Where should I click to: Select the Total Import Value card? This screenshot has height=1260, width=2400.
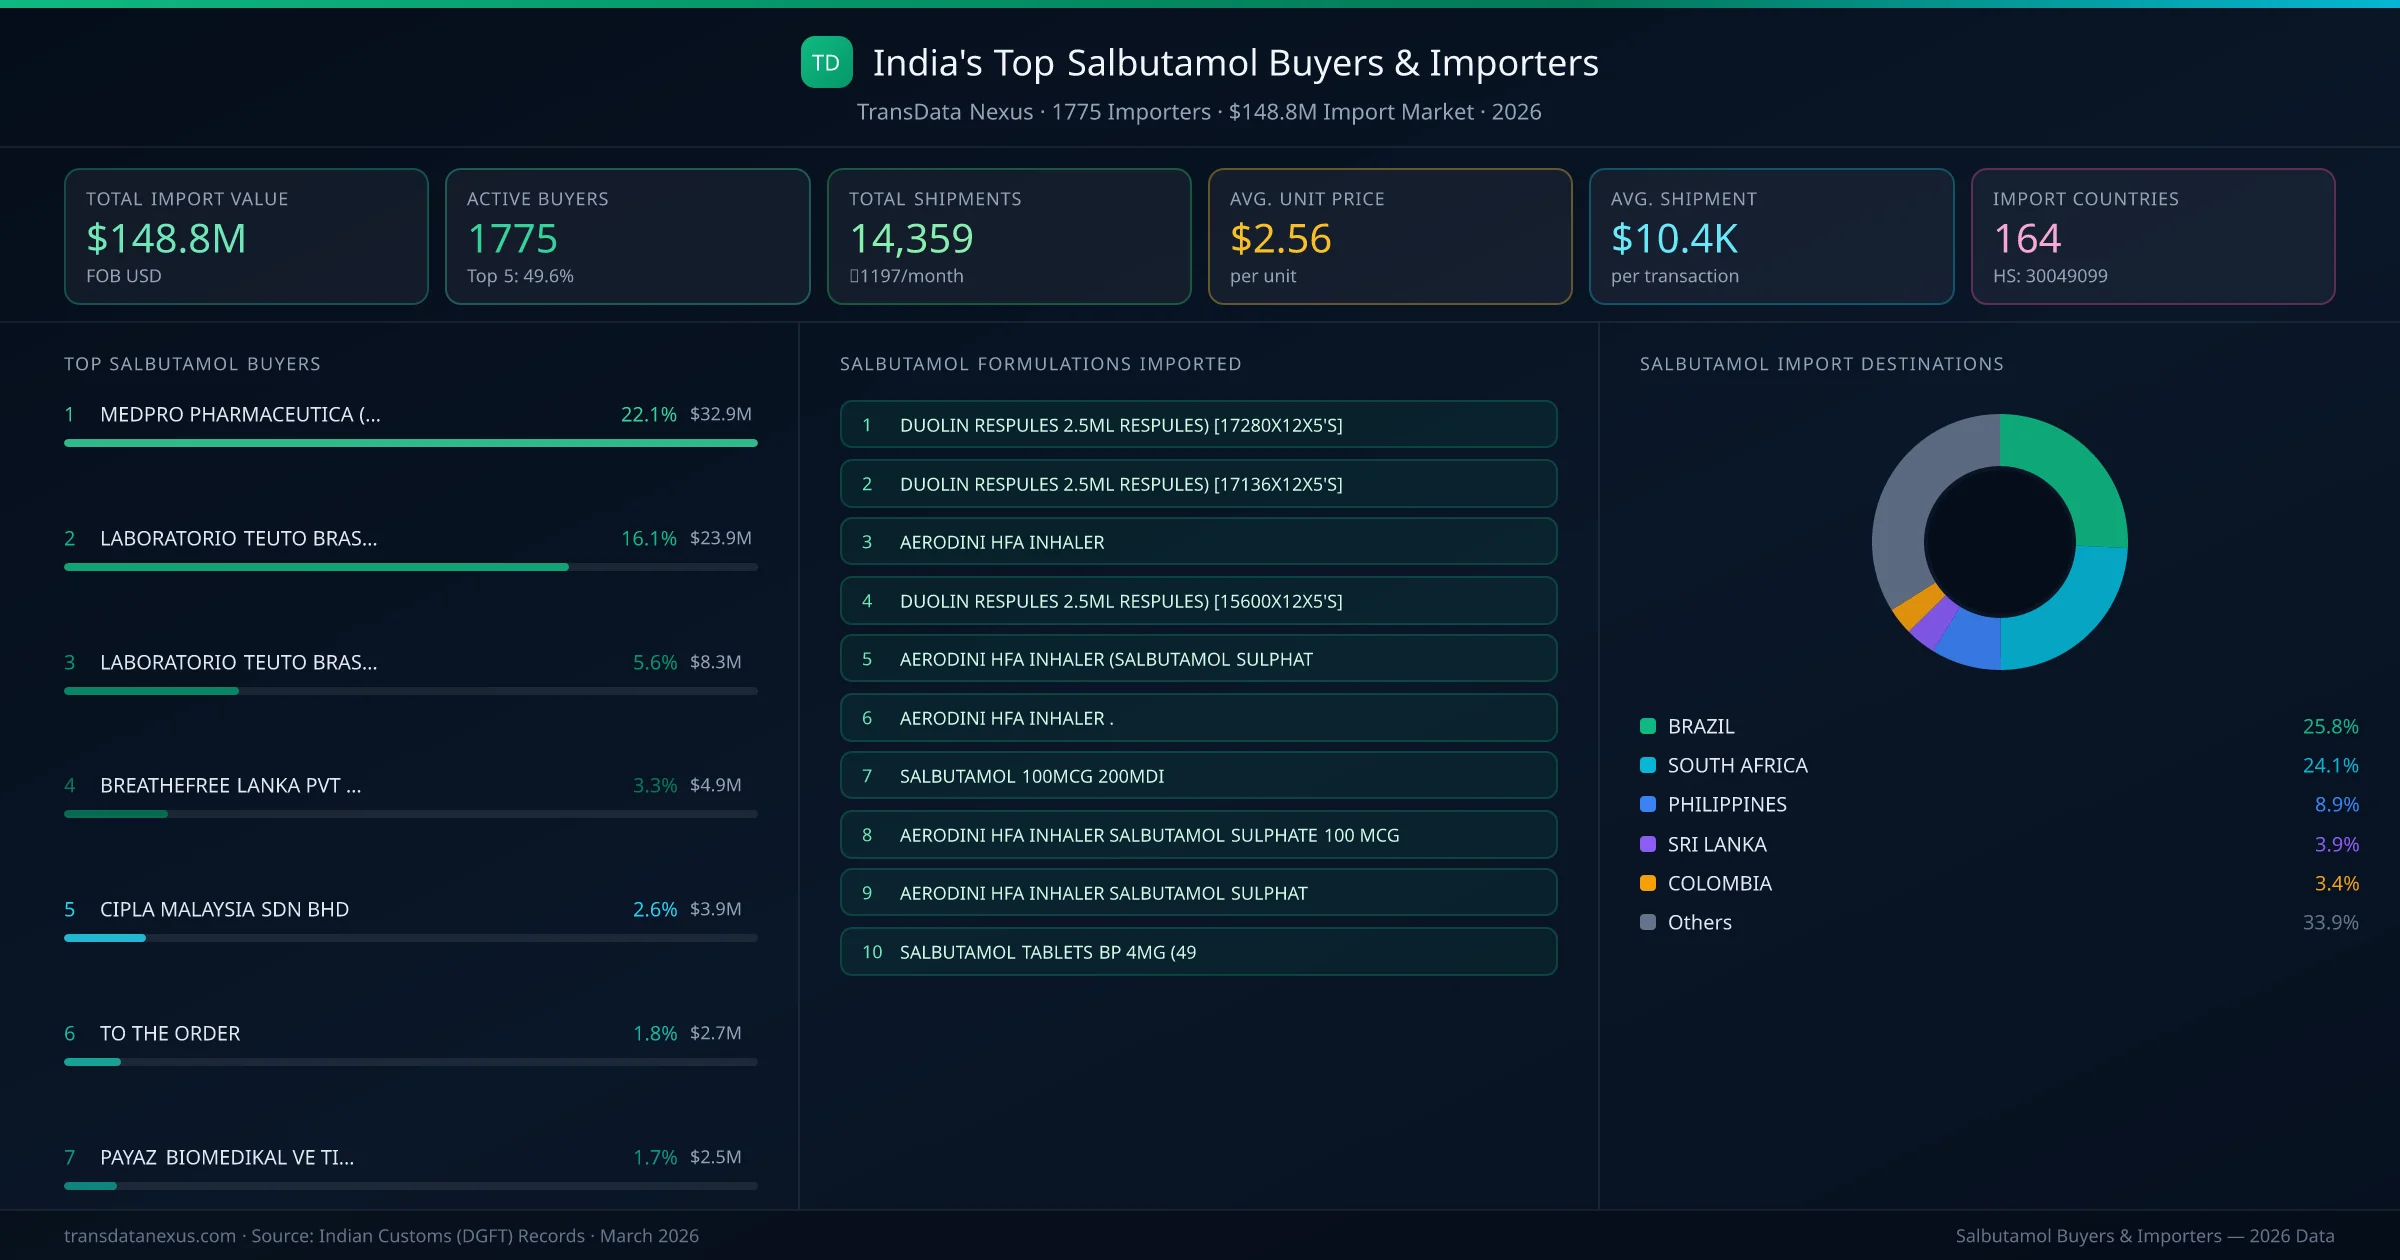(x=246, y=236)
